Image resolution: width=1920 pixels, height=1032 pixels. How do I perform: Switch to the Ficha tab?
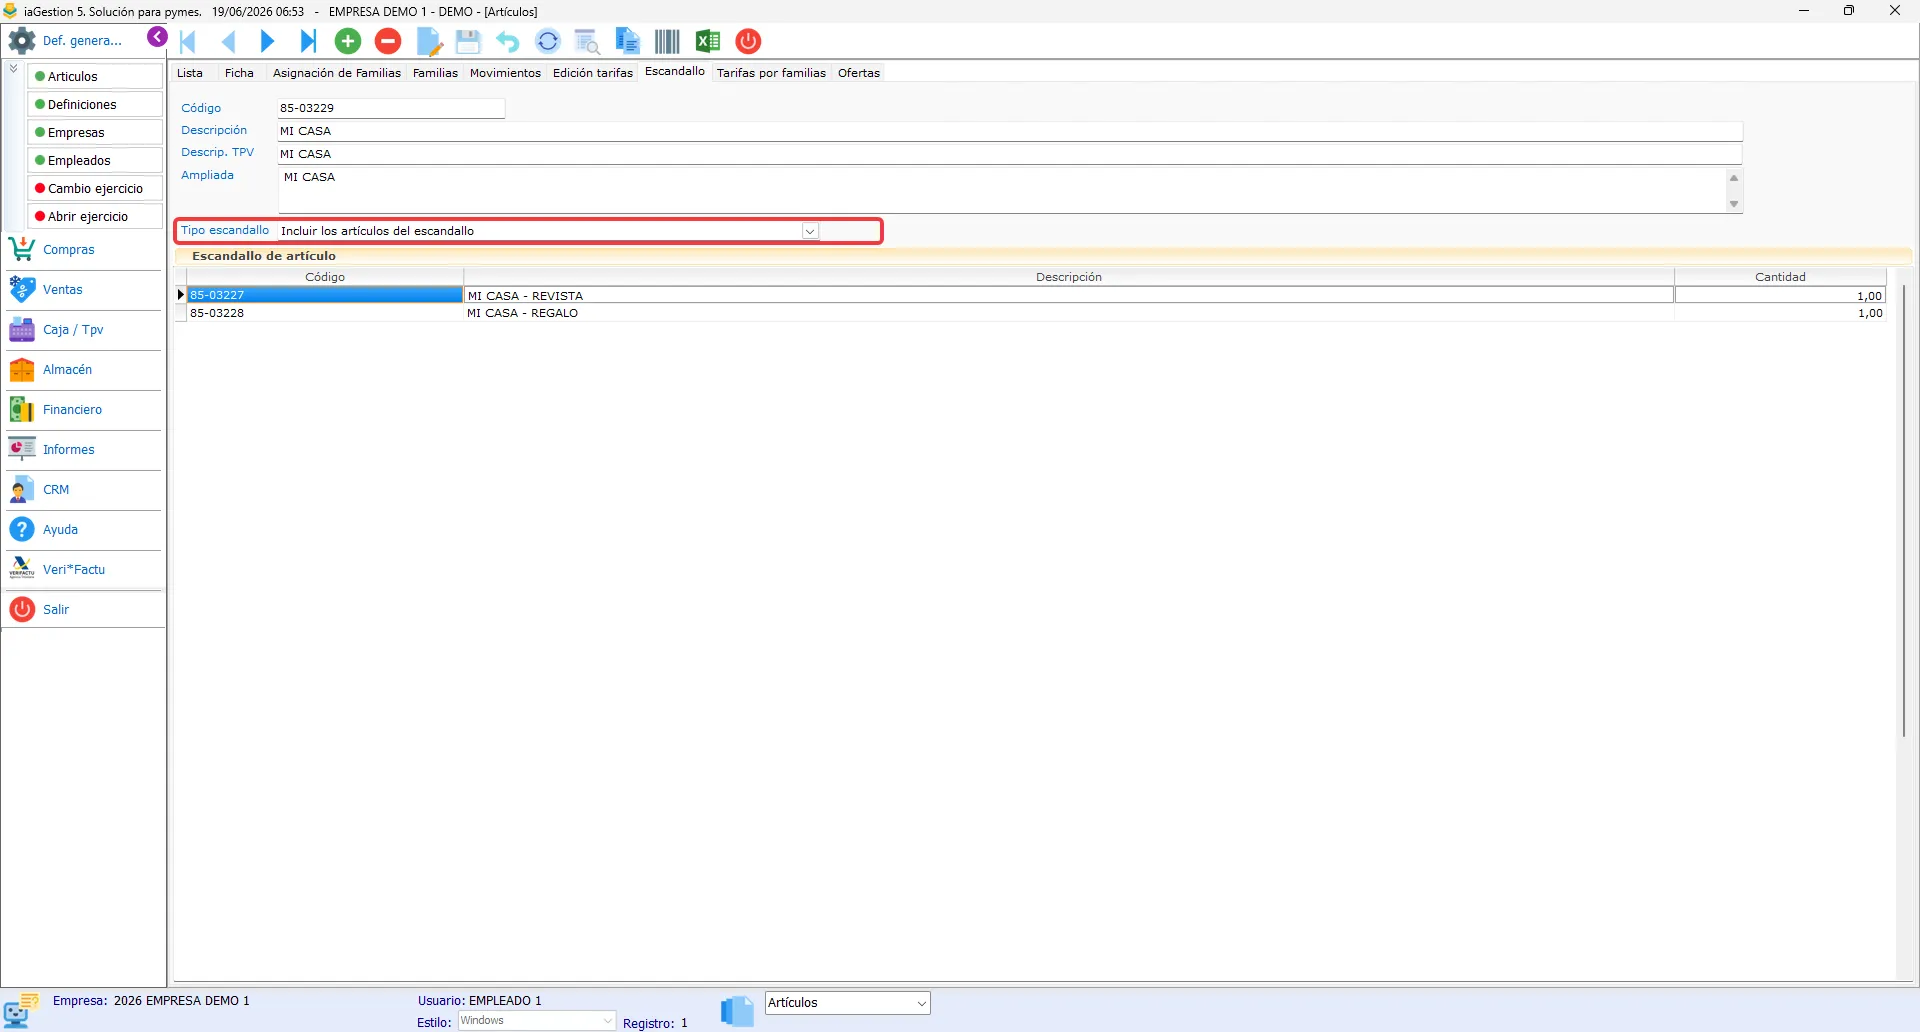pos(239,73)
